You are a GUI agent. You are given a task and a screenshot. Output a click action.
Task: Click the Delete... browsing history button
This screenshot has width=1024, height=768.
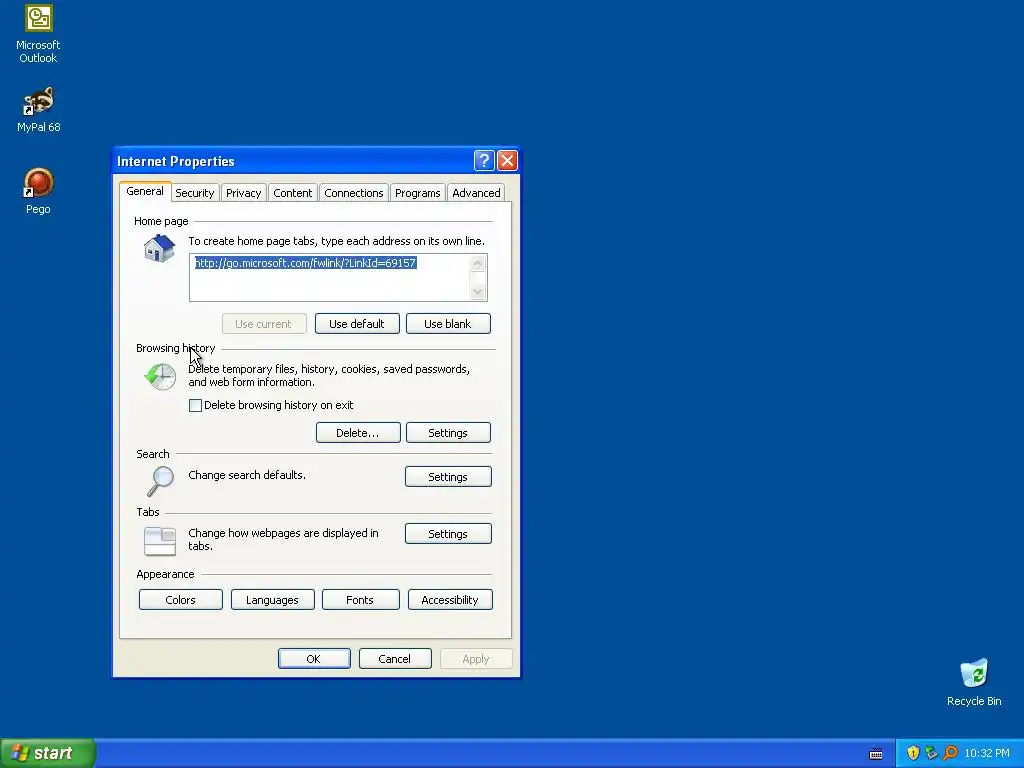pyautogui.click(x=357, y=433)
